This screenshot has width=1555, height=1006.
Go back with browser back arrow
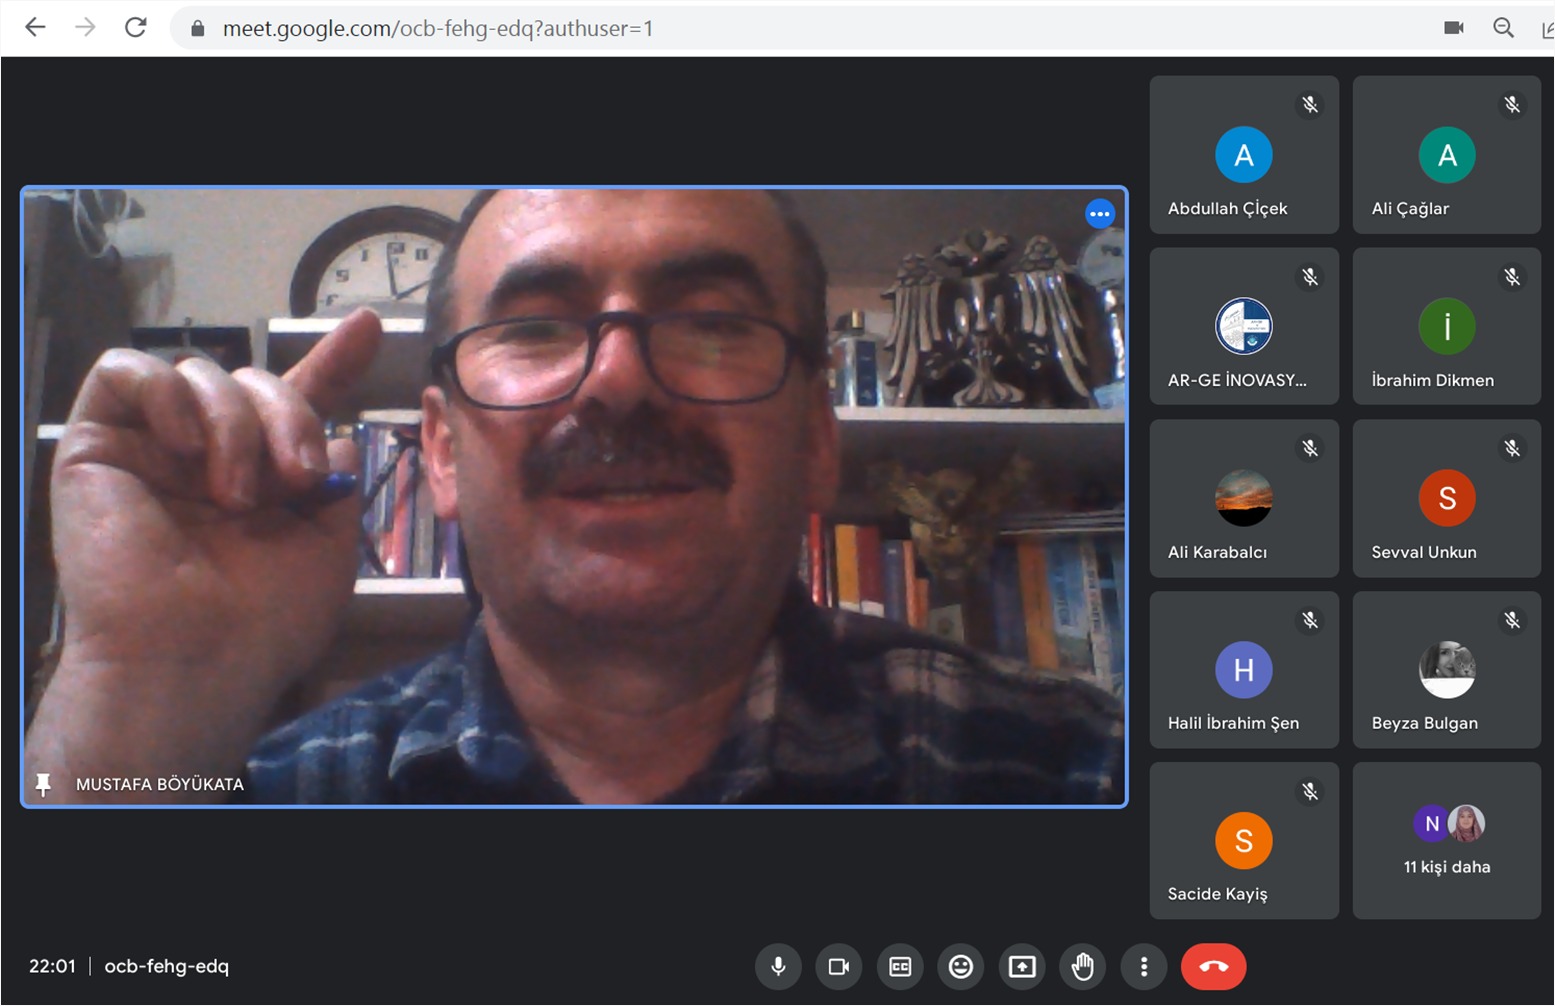click(35, 28)
